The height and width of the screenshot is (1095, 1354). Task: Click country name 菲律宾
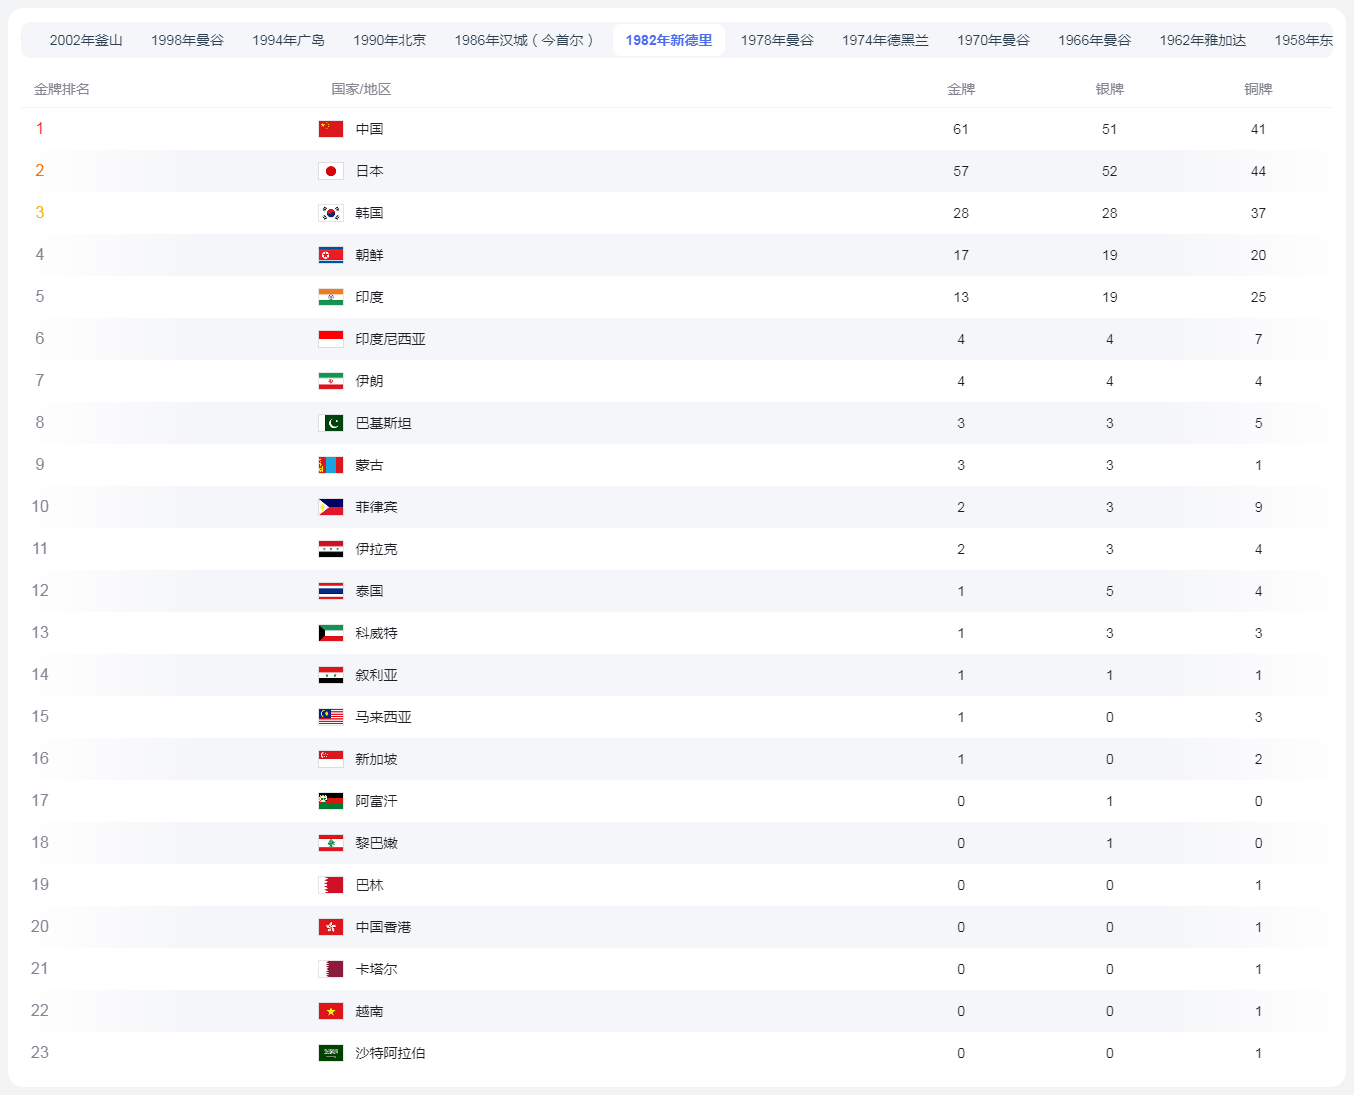coord(377,507)
